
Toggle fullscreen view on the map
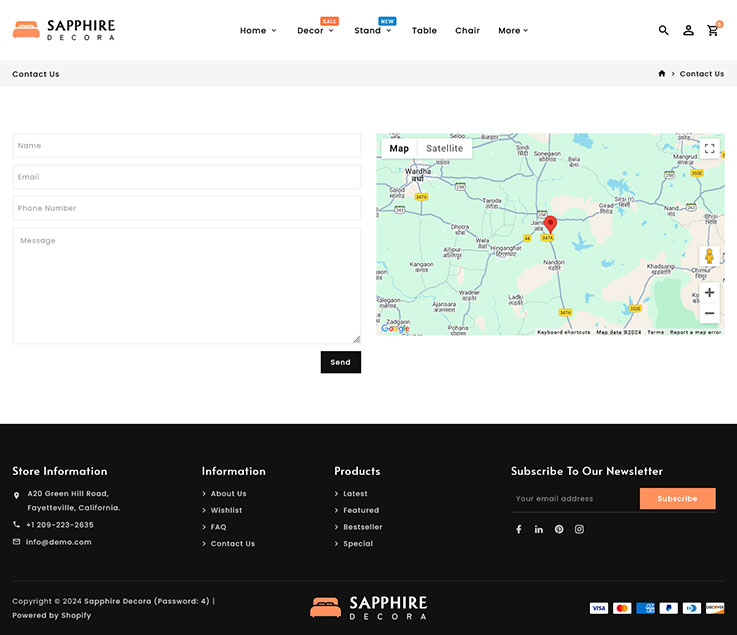(709, 149)
